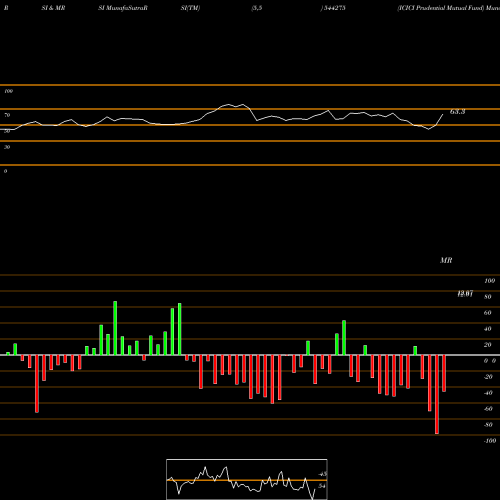Click the tallest green bar in the MR histogram
500x500 pixels.
coord(115,328)
